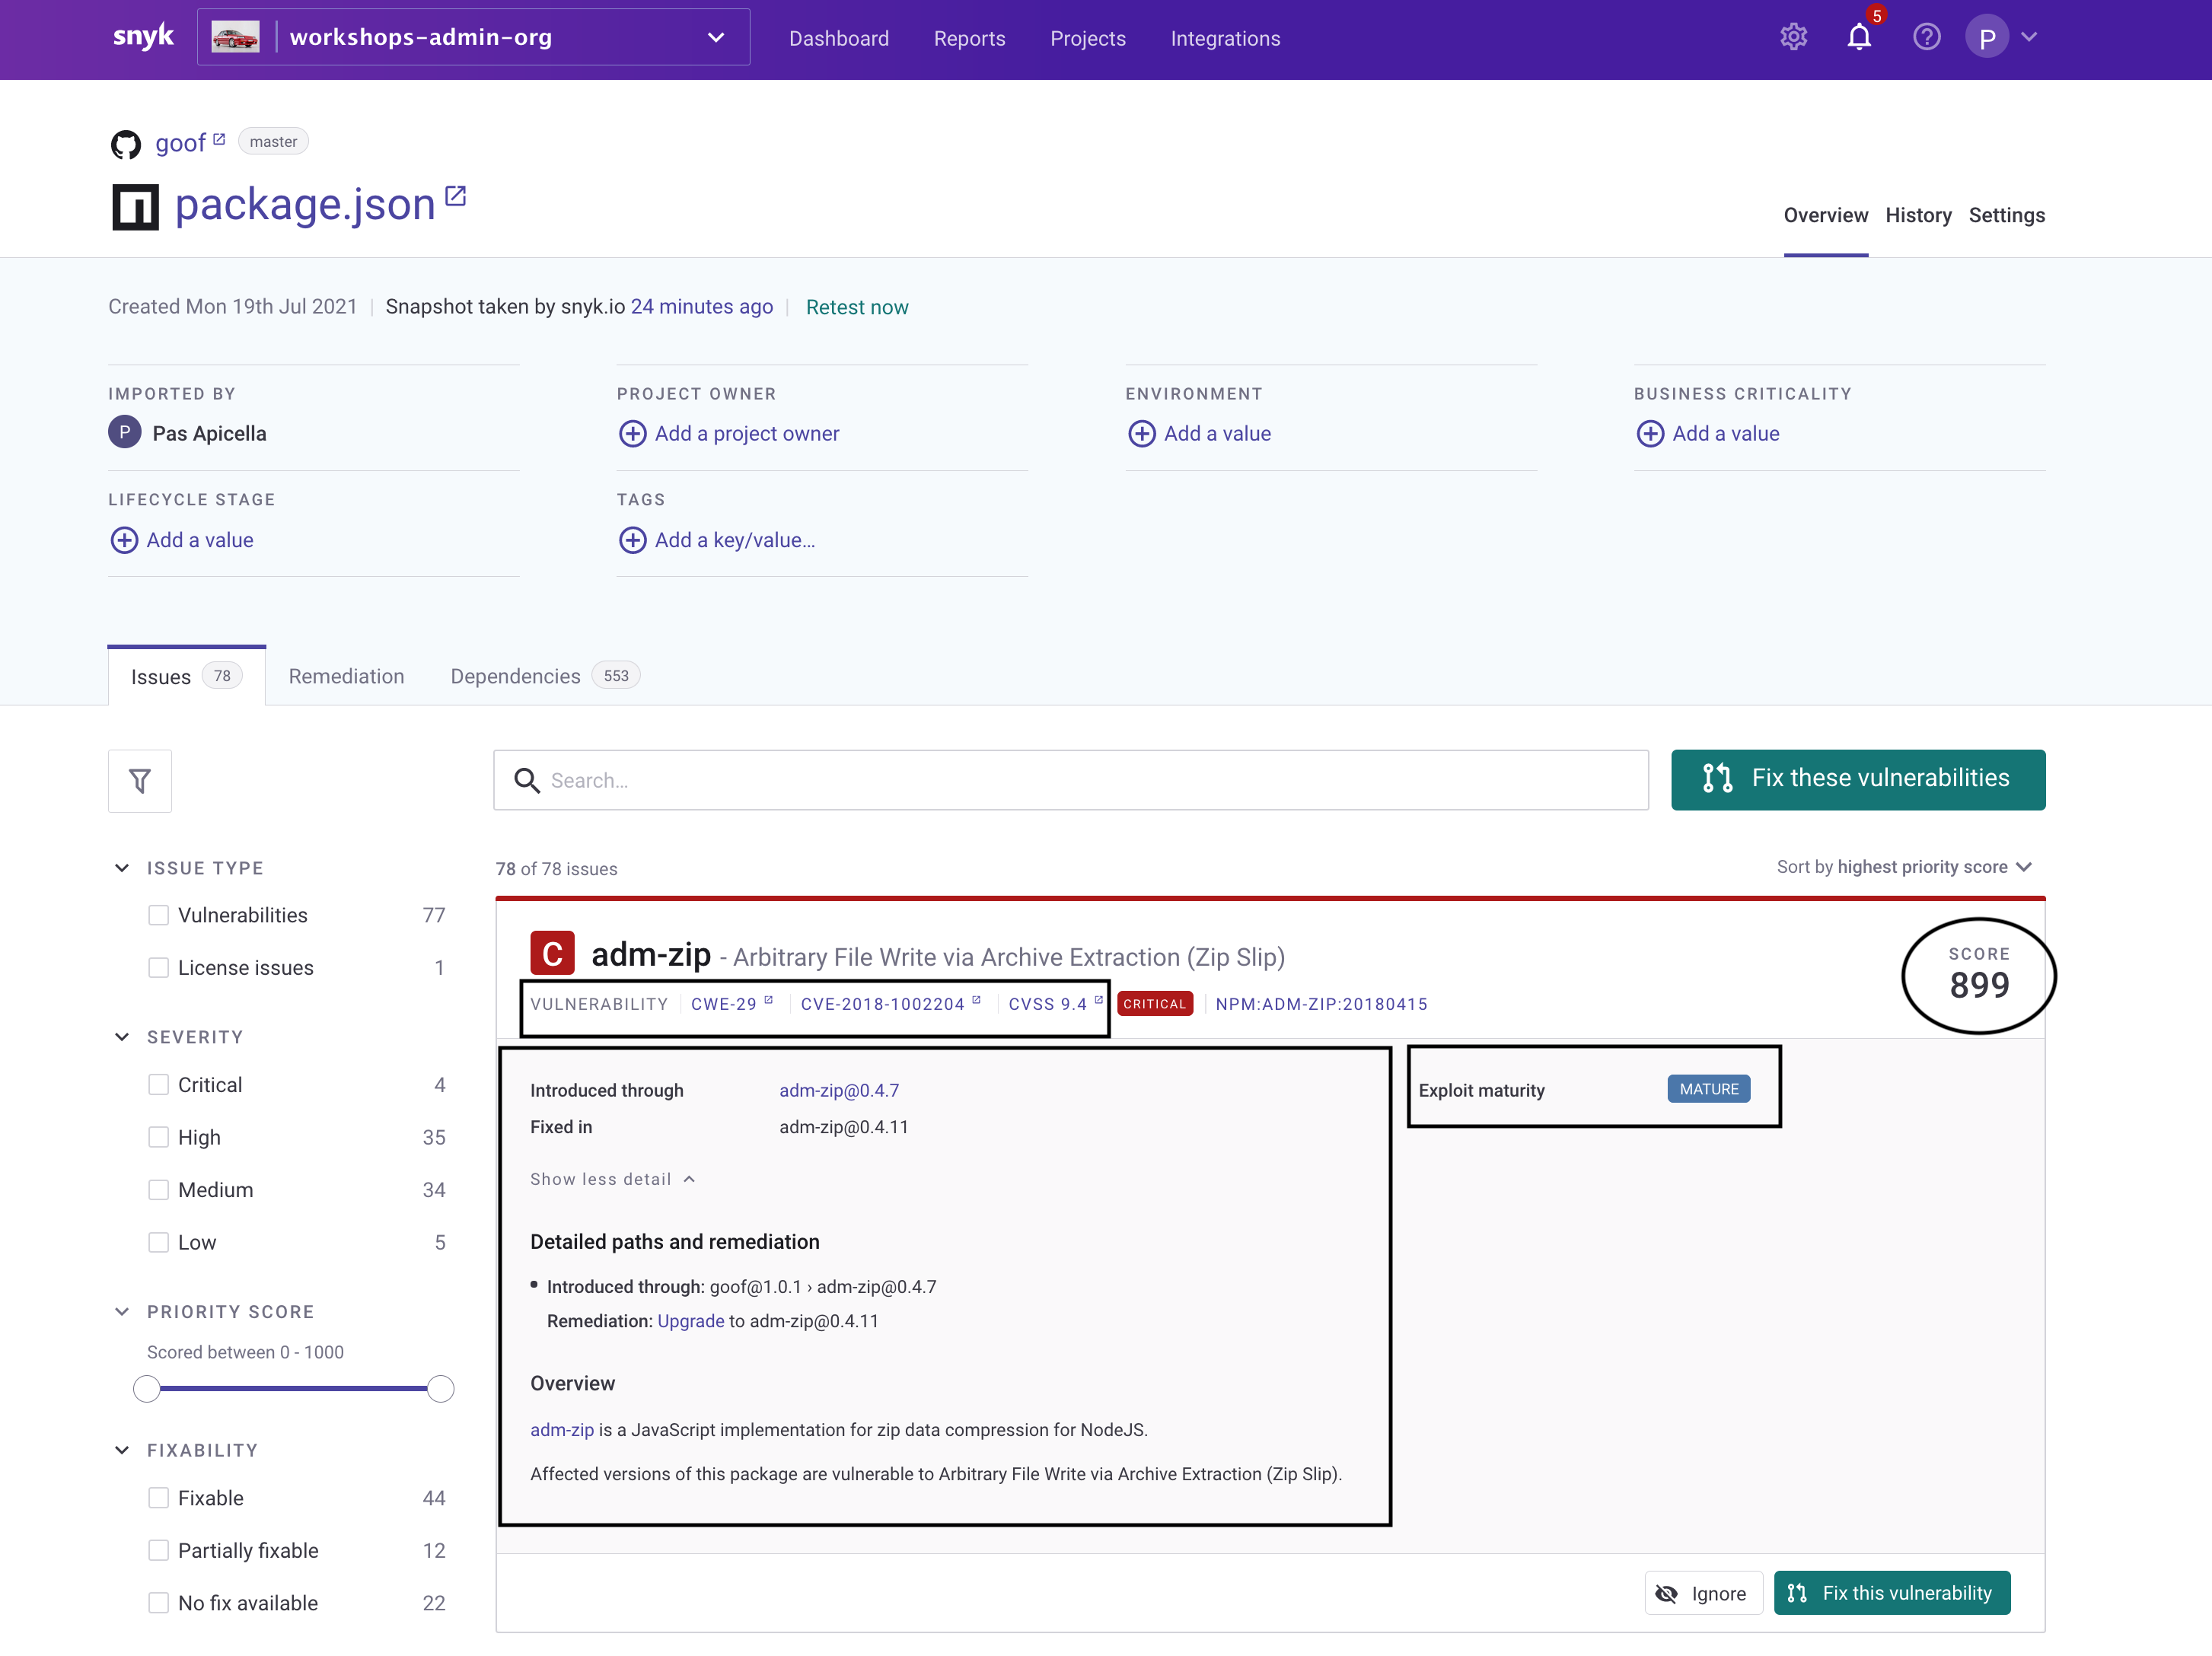
Task: Open the NPM:ADM-ZIP:20180415 identifier link
Action: pyautogui.click(x=1321, y=1004)
